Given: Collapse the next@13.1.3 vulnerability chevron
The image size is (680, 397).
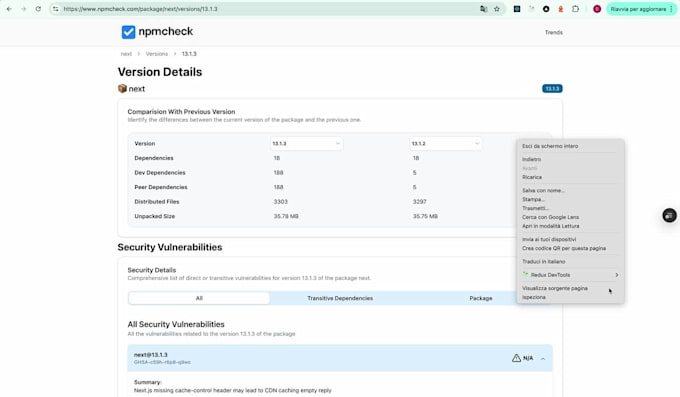Looking at the screenshot, I should (543, 359).
